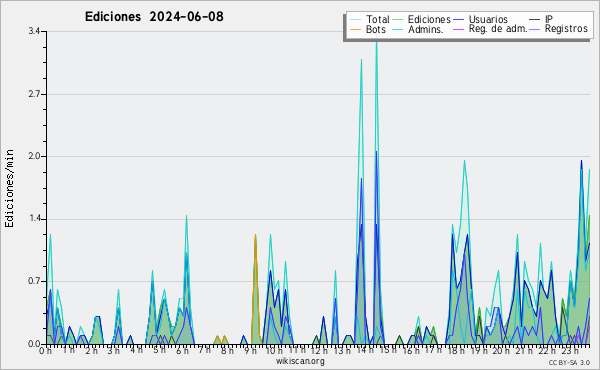
Task: Click the '3 h' x-axis label
Action: [113, 351]
